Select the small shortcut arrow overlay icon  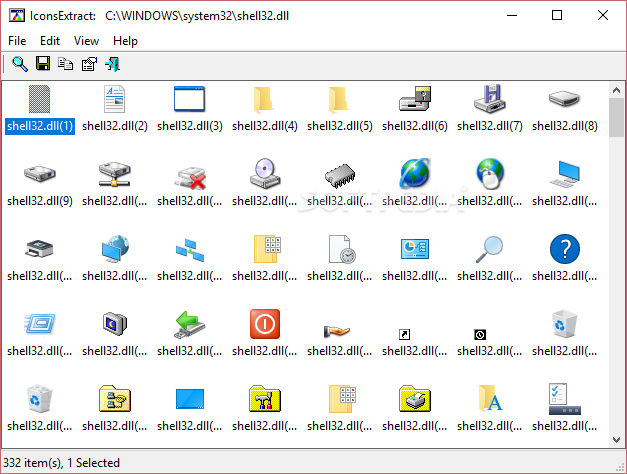(x=404, y=334)
